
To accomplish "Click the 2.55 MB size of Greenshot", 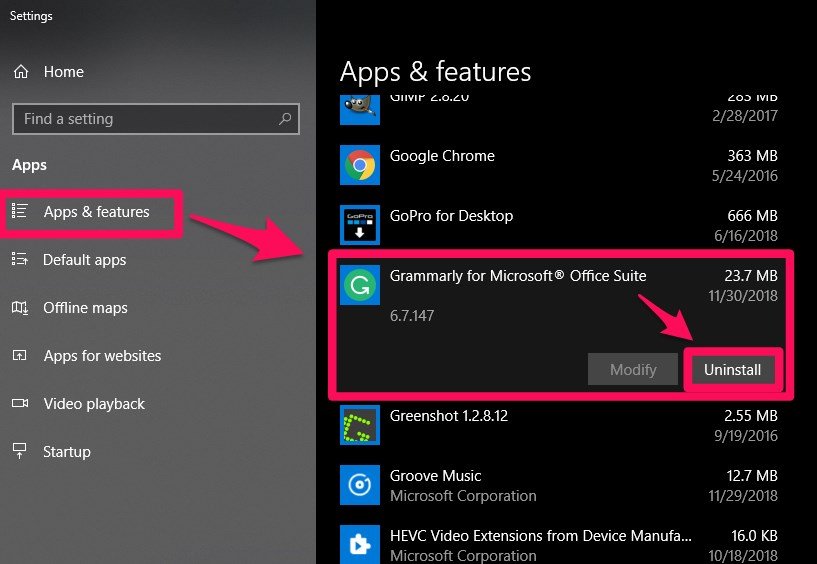I will point(750,416).
